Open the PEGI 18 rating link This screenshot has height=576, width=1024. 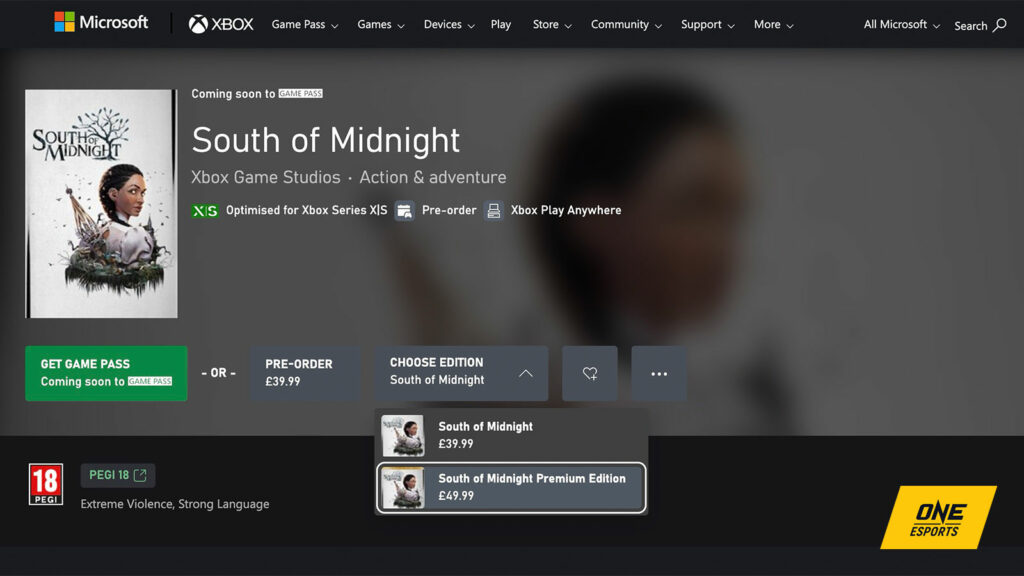tap(118, 475)
